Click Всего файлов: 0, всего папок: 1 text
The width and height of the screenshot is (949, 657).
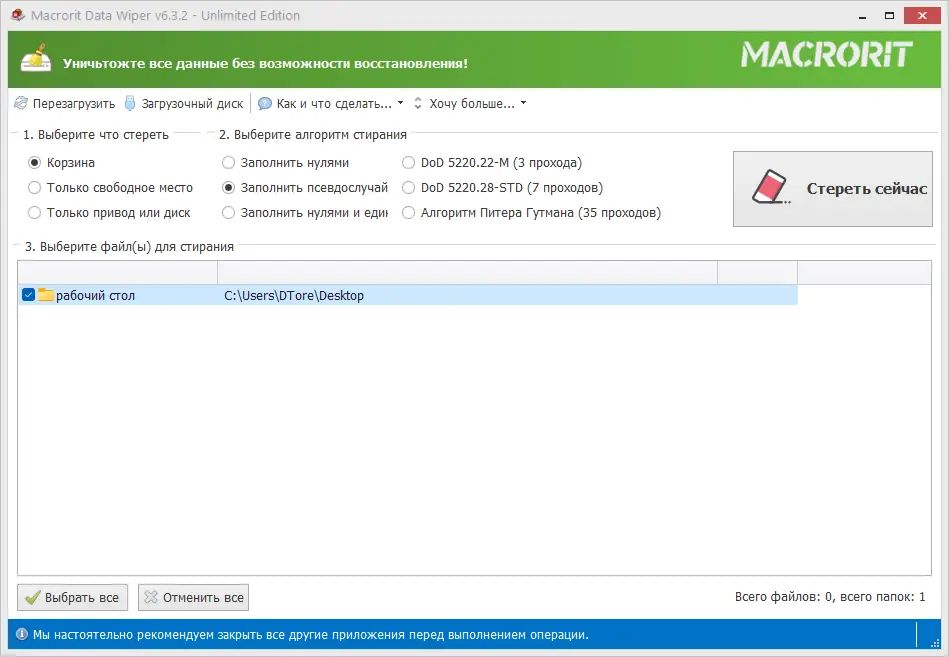coord(830,597)
